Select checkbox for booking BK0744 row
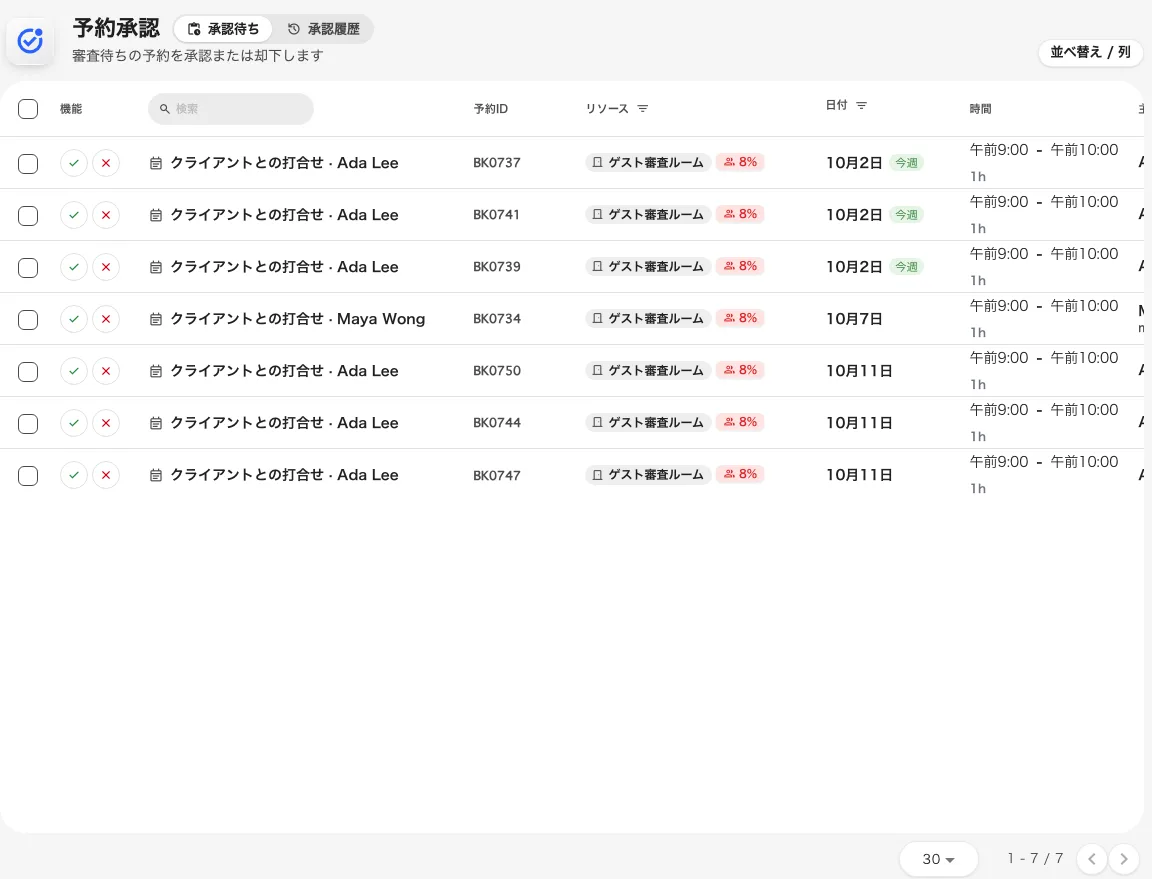This screenshot has width=1152, height=879. point(28,423)
